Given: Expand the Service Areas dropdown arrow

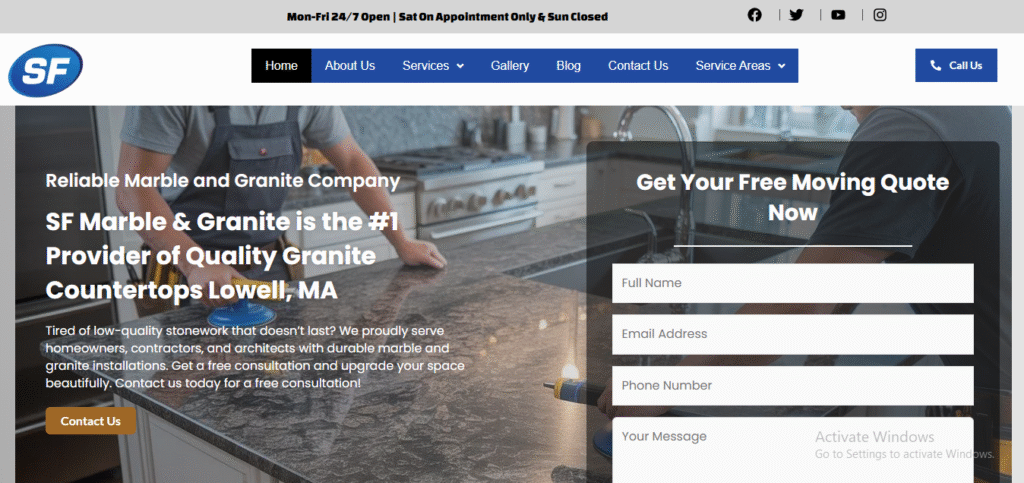Looking at the screenshot, I should click(x=782, y=66).
